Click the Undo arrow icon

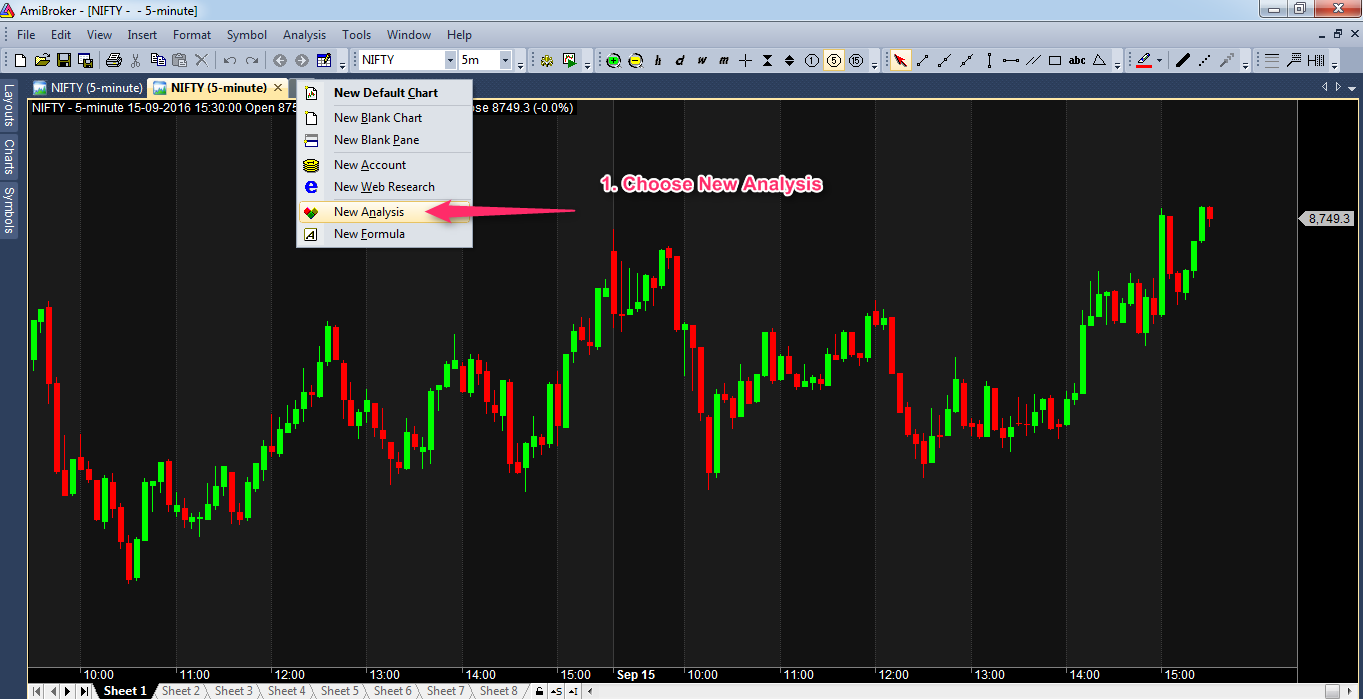coord(229,60)
